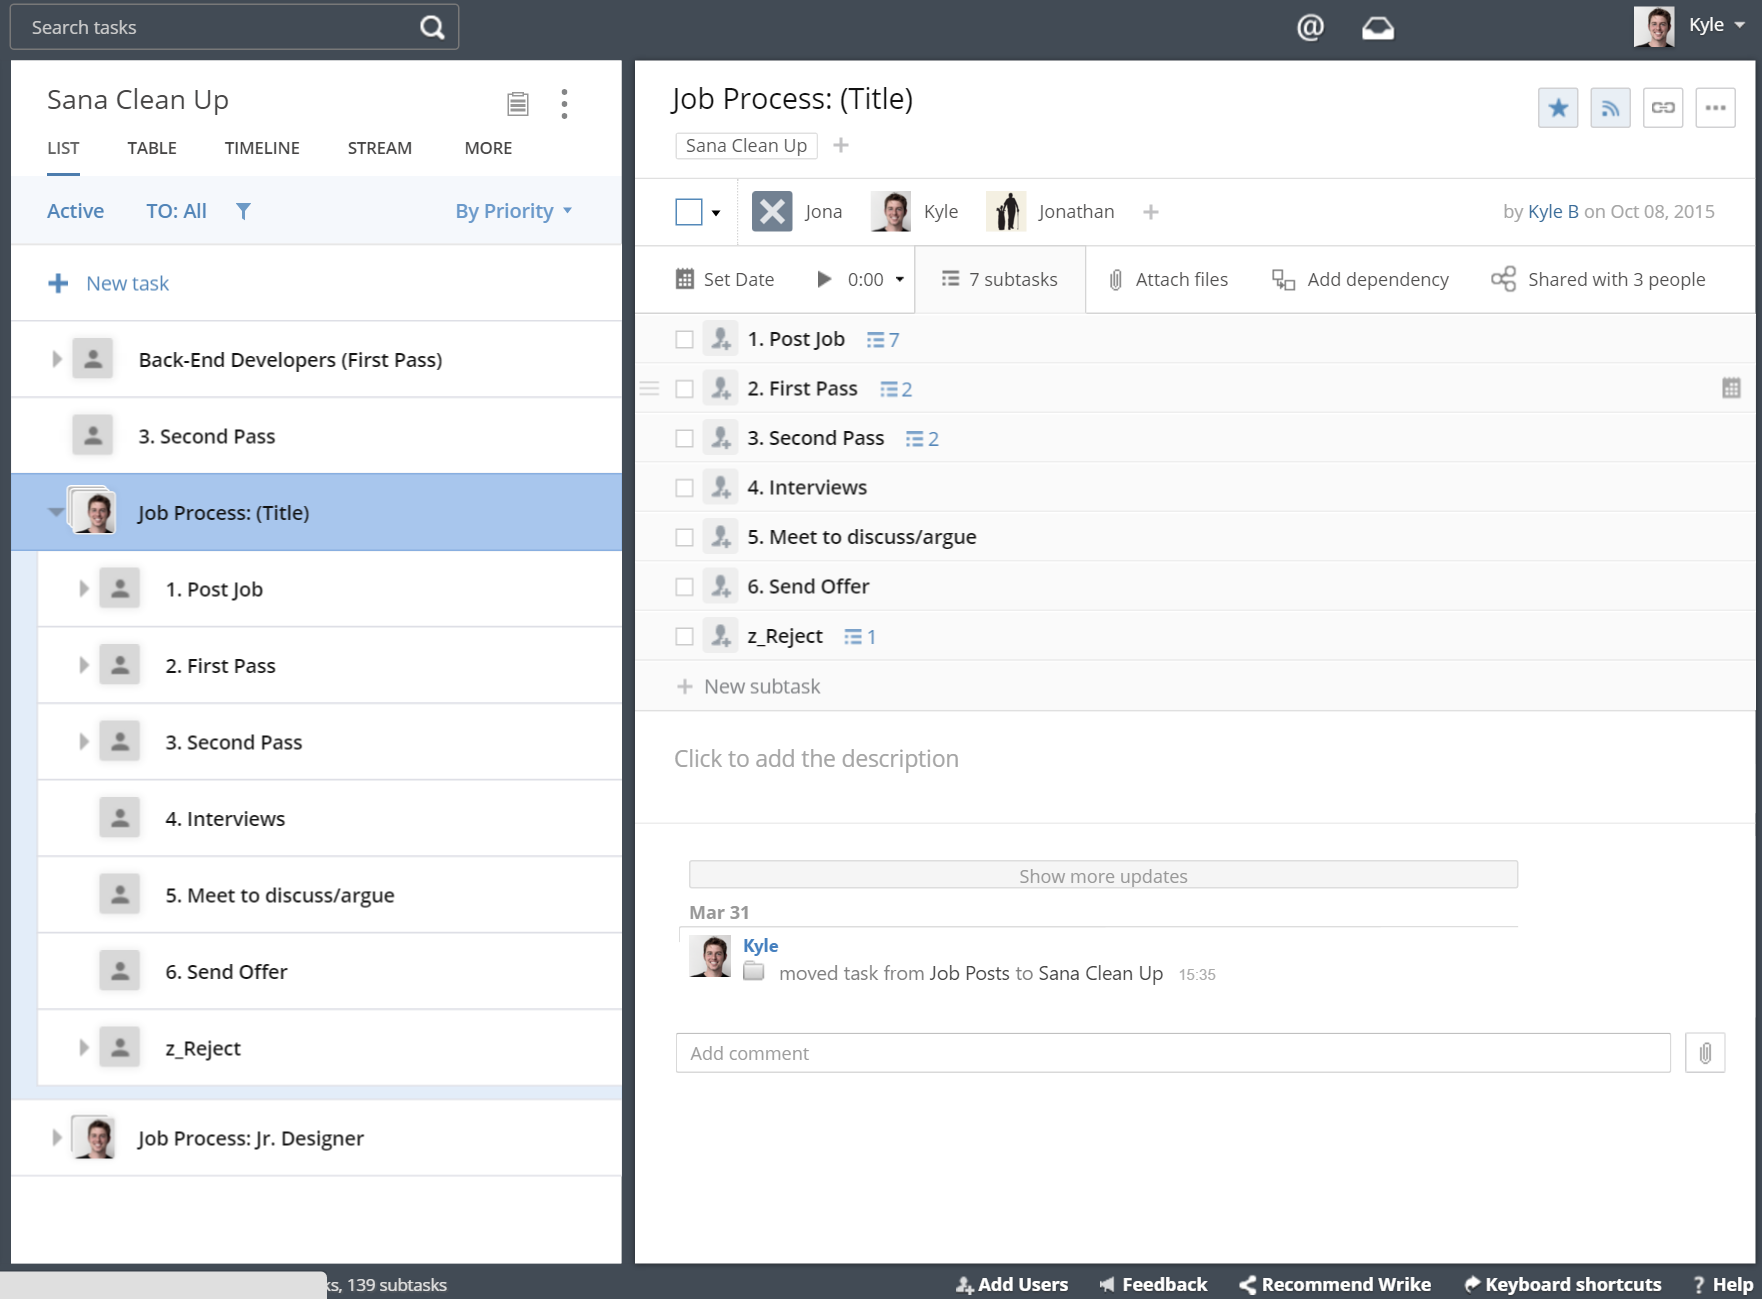Check the 1. Post Job subtask checkbox

point(684,340)
